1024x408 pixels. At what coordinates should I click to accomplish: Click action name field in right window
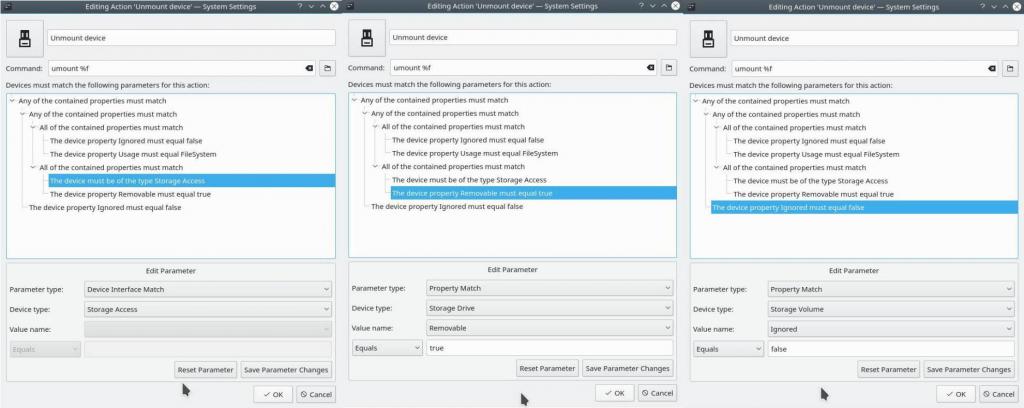874,39
